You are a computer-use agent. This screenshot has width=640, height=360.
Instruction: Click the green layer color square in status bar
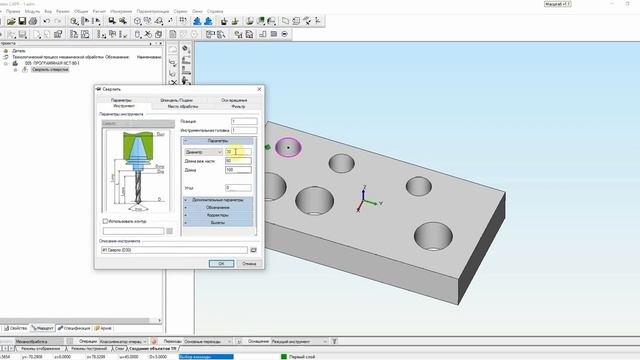pos(284,357)
